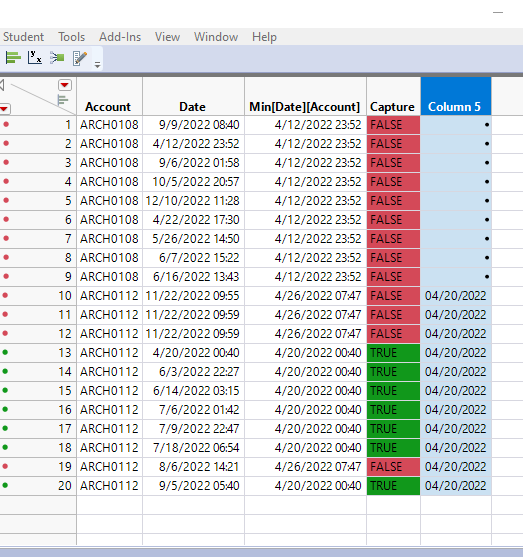
Task: Click green row-state marker for row 13
Action: tap(5, 352)
